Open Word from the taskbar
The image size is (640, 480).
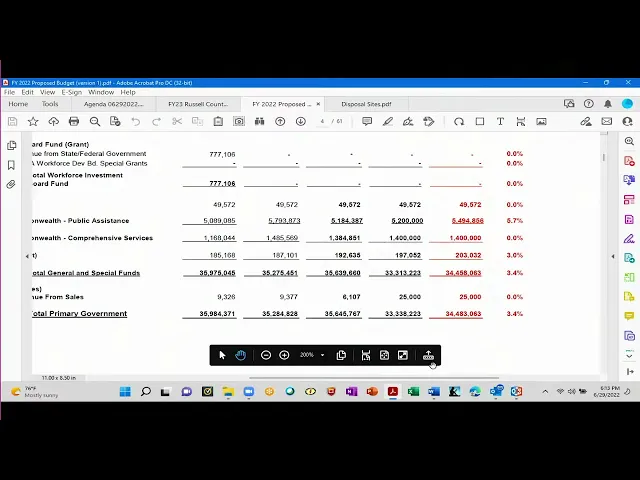point(434,391)
